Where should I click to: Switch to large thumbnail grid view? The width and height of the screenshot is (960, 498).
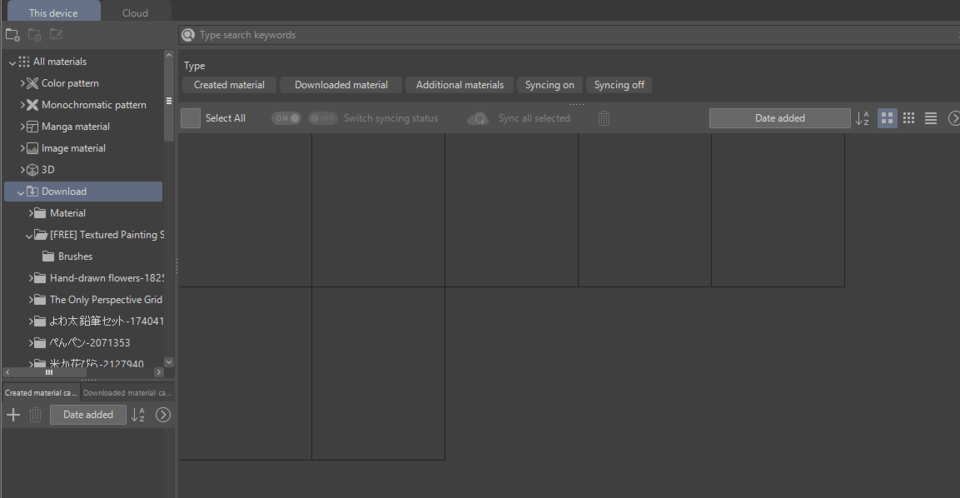[x=887, y=118]
